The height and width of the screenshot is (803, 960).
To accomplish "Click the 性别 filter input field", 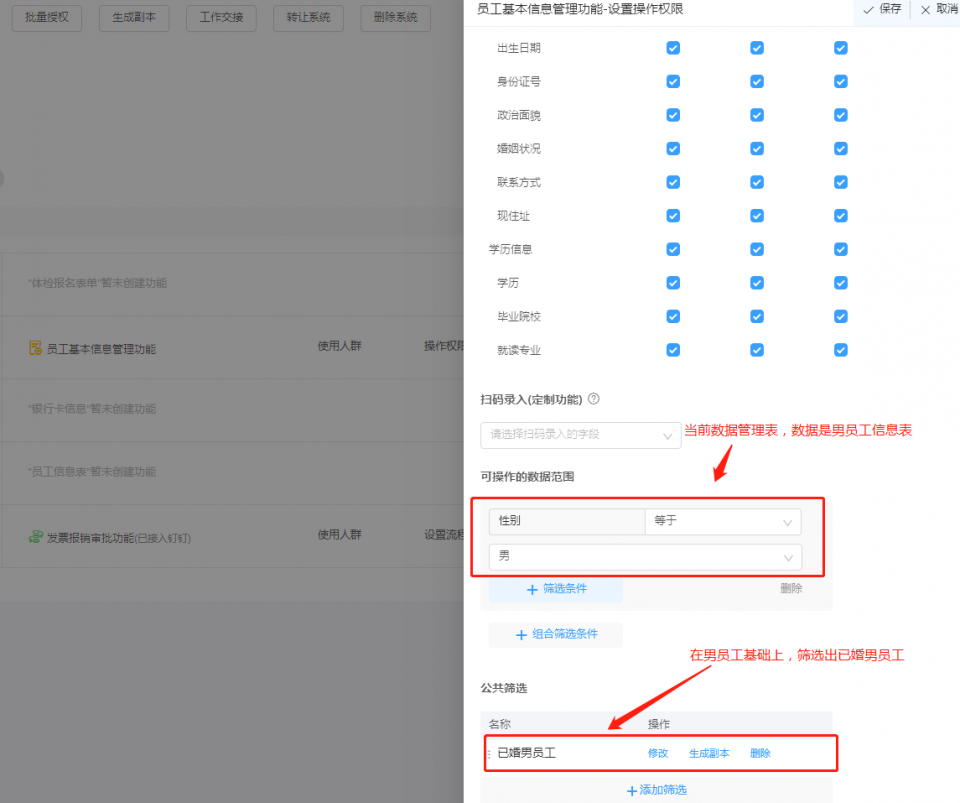I will tap(565, 521).
